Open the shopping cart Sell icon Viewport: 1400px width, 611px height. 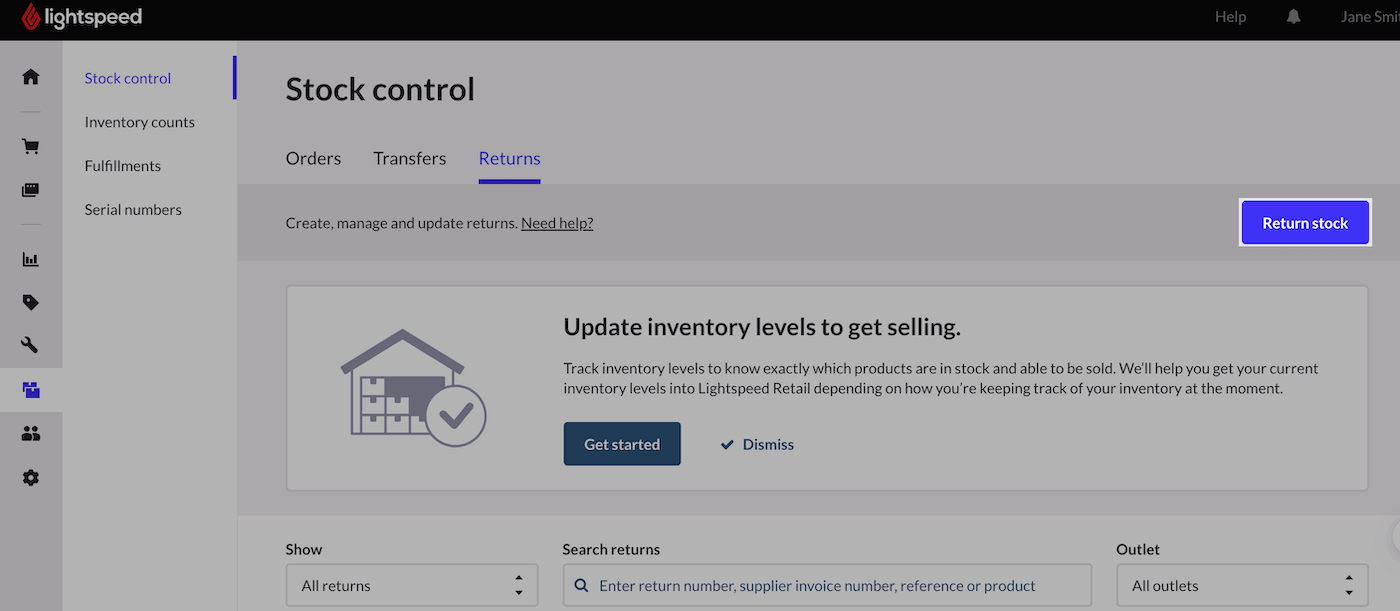[31, 147]
